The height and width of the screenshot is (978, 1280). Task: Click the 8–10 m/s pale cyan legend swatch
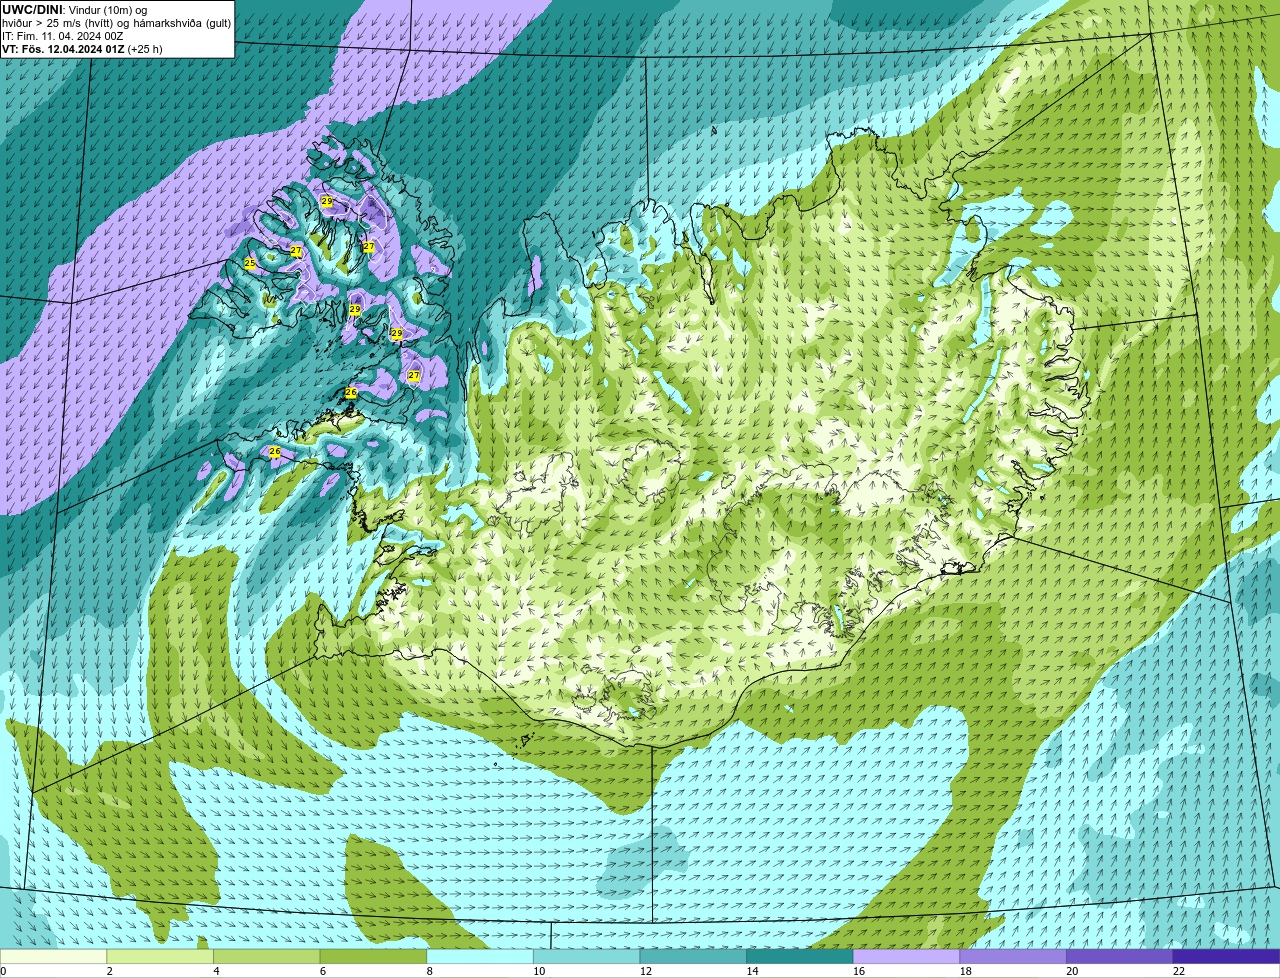[x=480, y=956]
